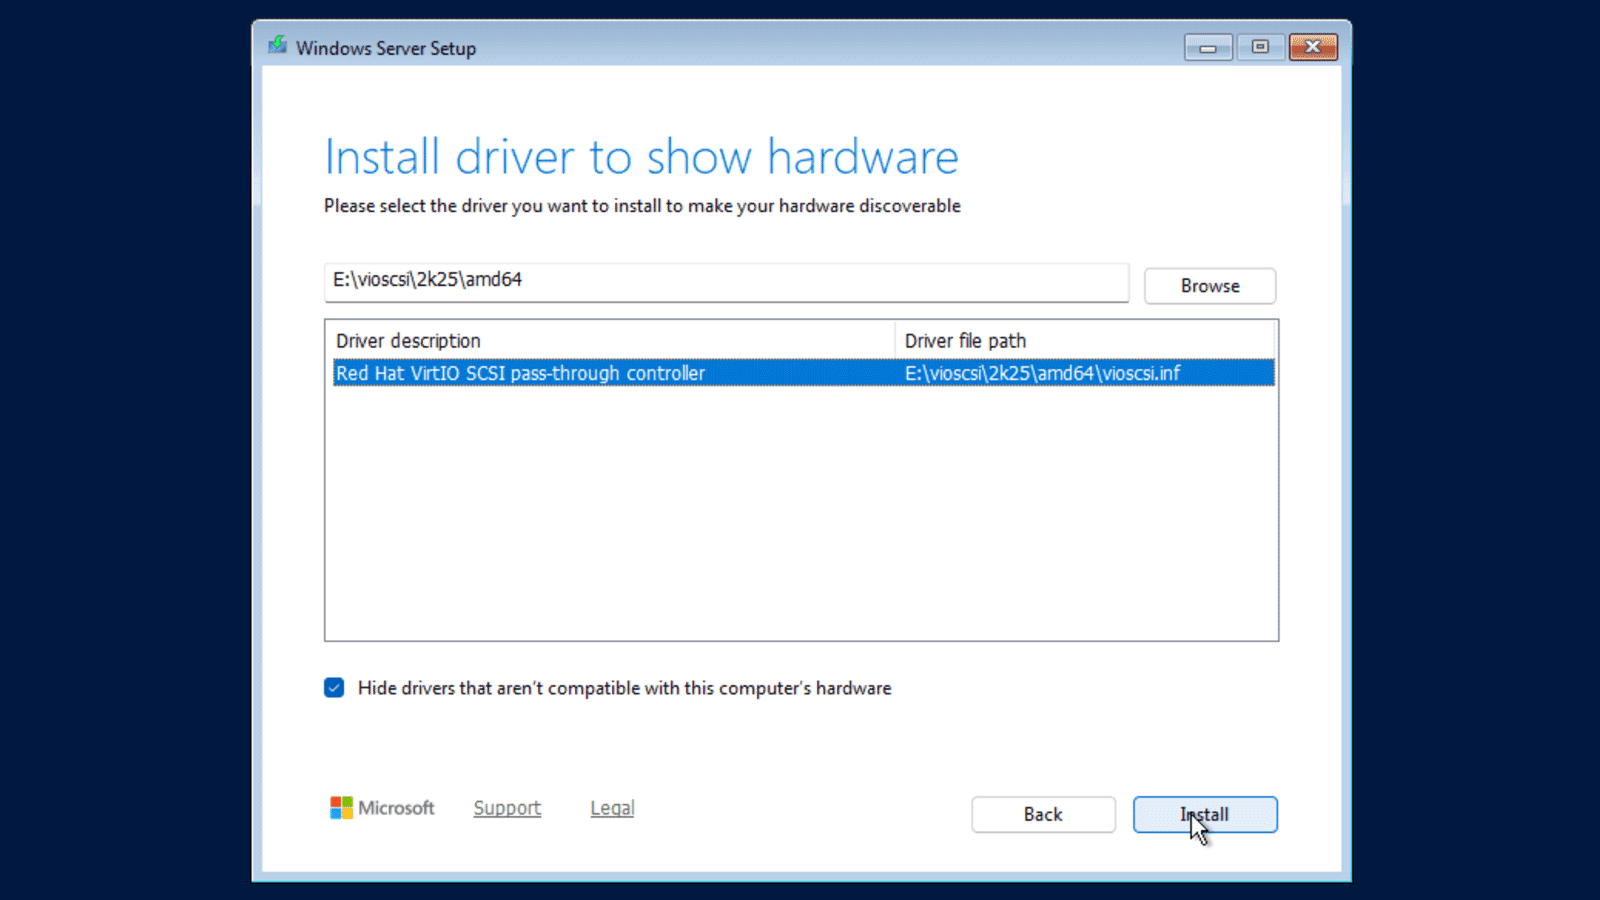Open the Legal link
This screenshot has width=1600, height=900.
tap(612, 808)
